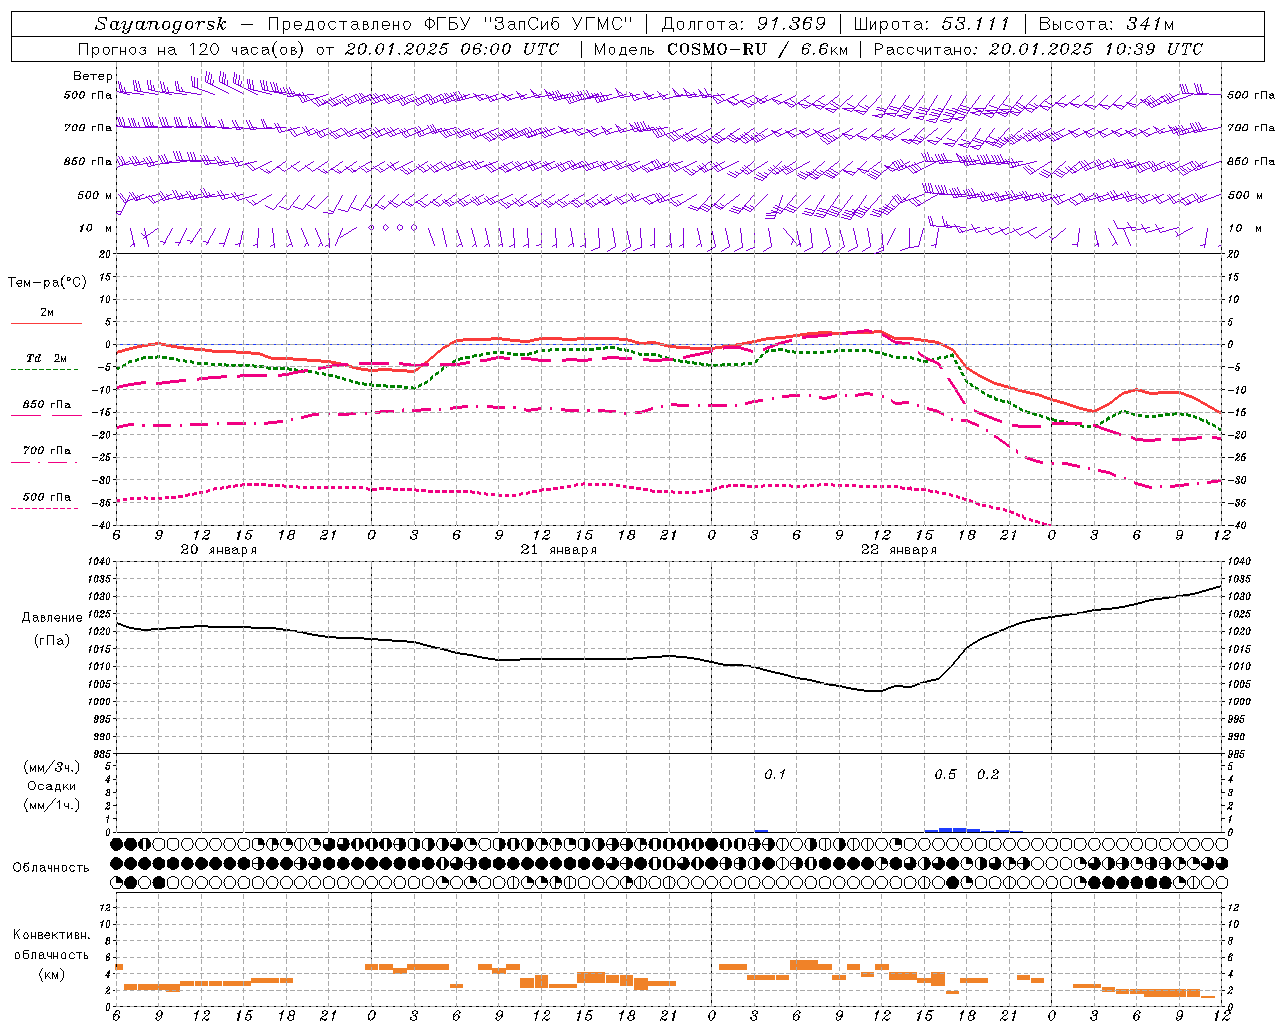Click the Ветер panel label

point(92,76)
